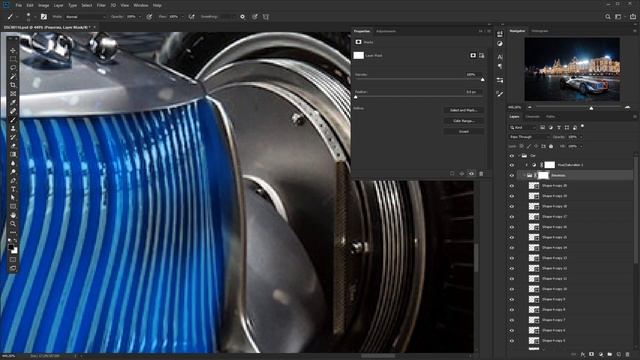Collapse the Car group in Layers

[x=519, y=156]
